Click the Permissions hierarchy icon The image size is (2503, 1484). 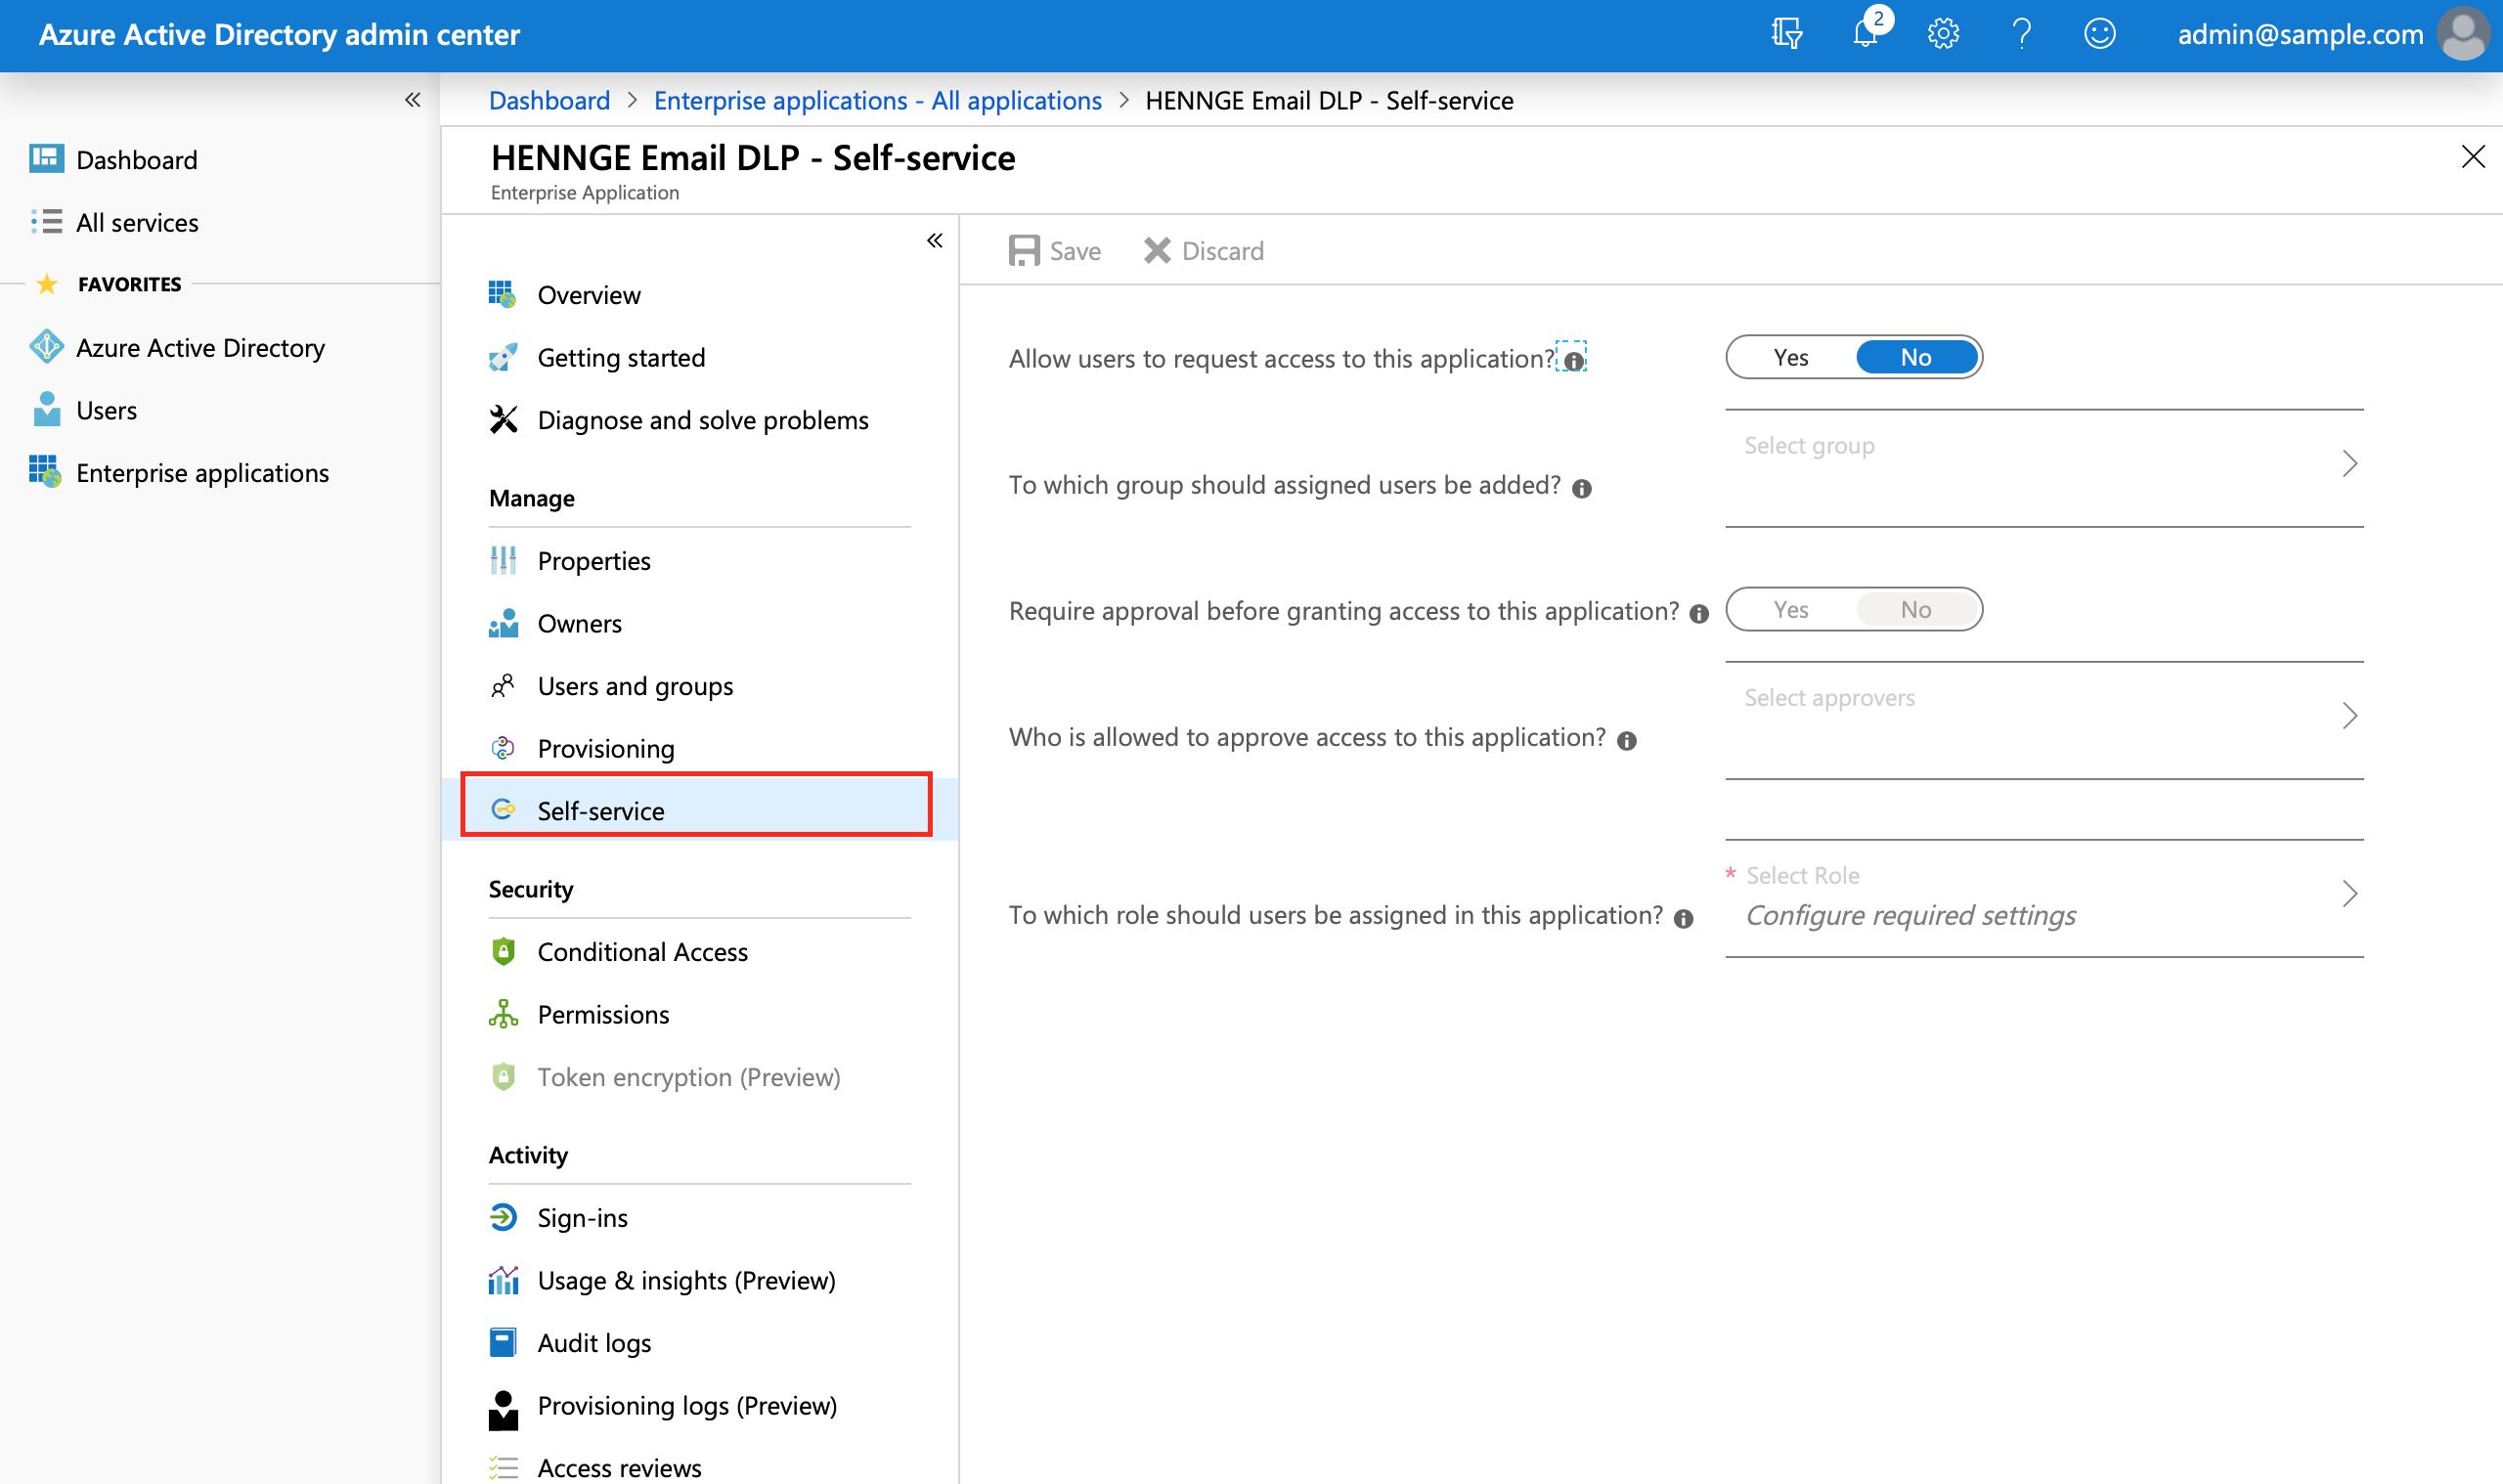(503, 1013)
